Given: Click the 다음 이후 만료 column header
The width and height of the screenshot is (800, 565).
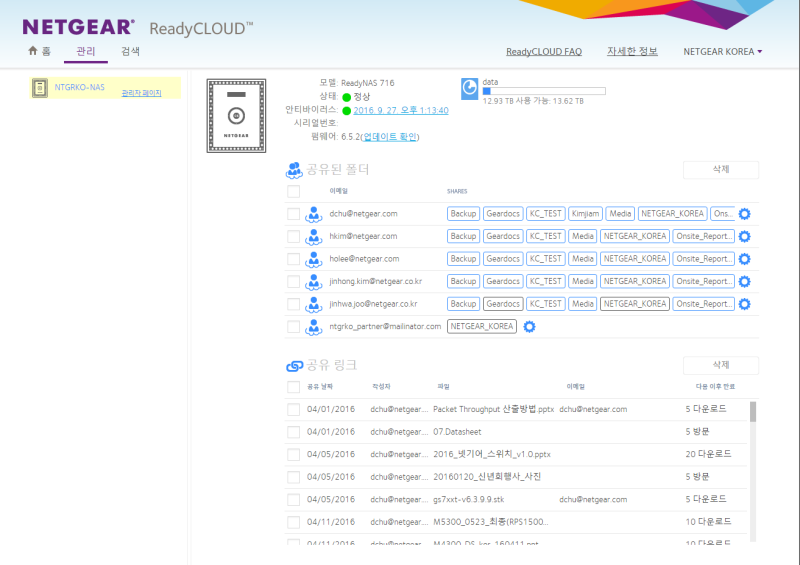Looking at the screenshot, I should [x=715, y=387].
